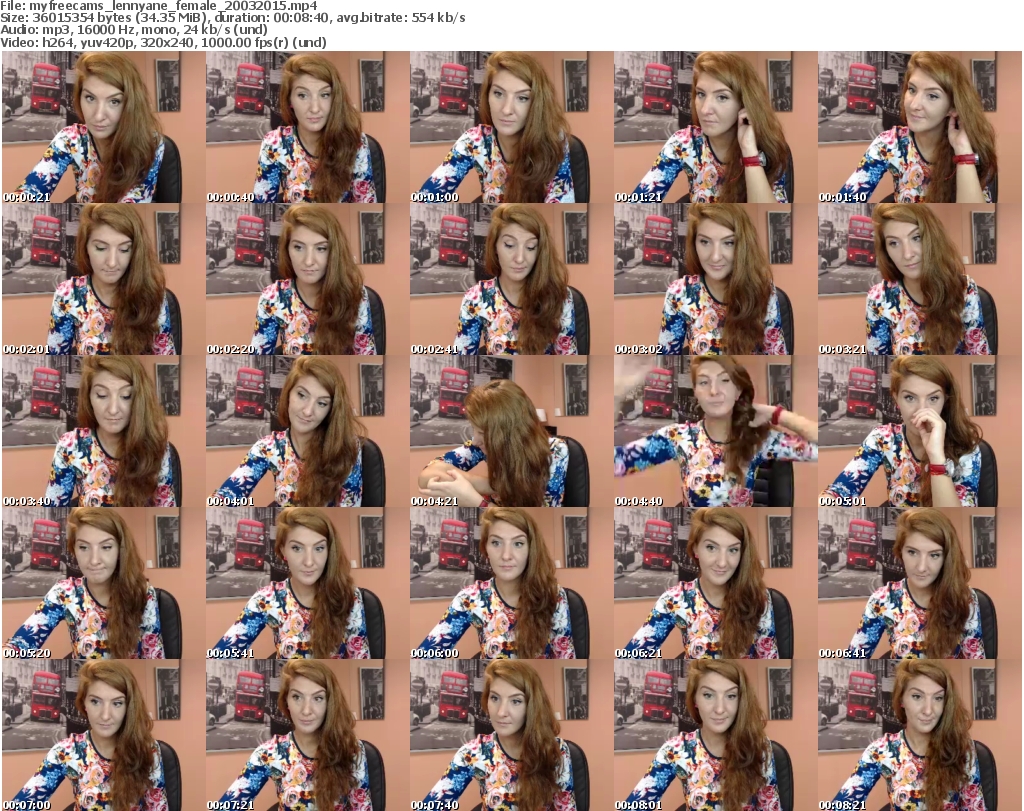Click the 'File:' name header line
The width and height of the screenshot is (1024, 811).
point(159,6)
